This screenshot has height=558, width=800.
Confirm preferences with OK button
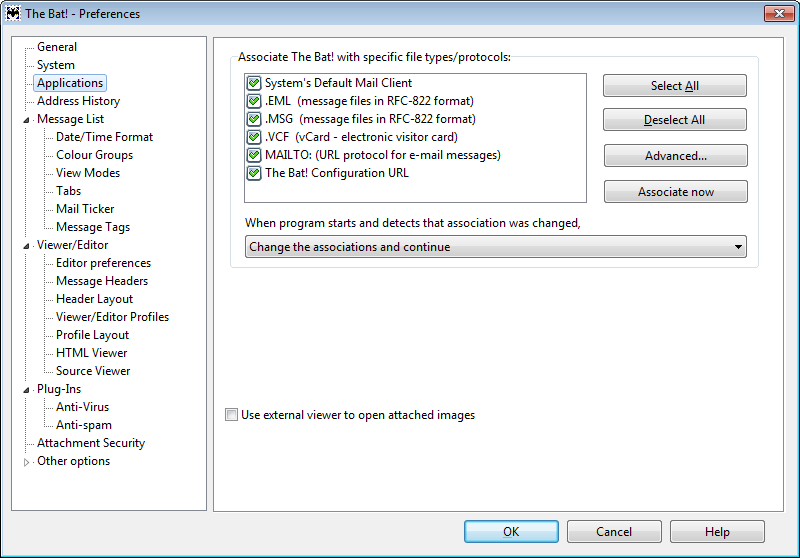tap(511, 531)
